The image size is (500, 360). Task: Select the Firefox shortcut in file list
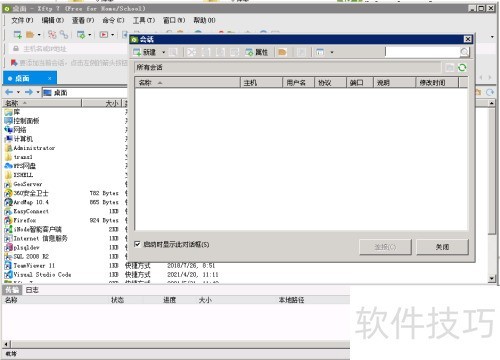click(20, 220)
